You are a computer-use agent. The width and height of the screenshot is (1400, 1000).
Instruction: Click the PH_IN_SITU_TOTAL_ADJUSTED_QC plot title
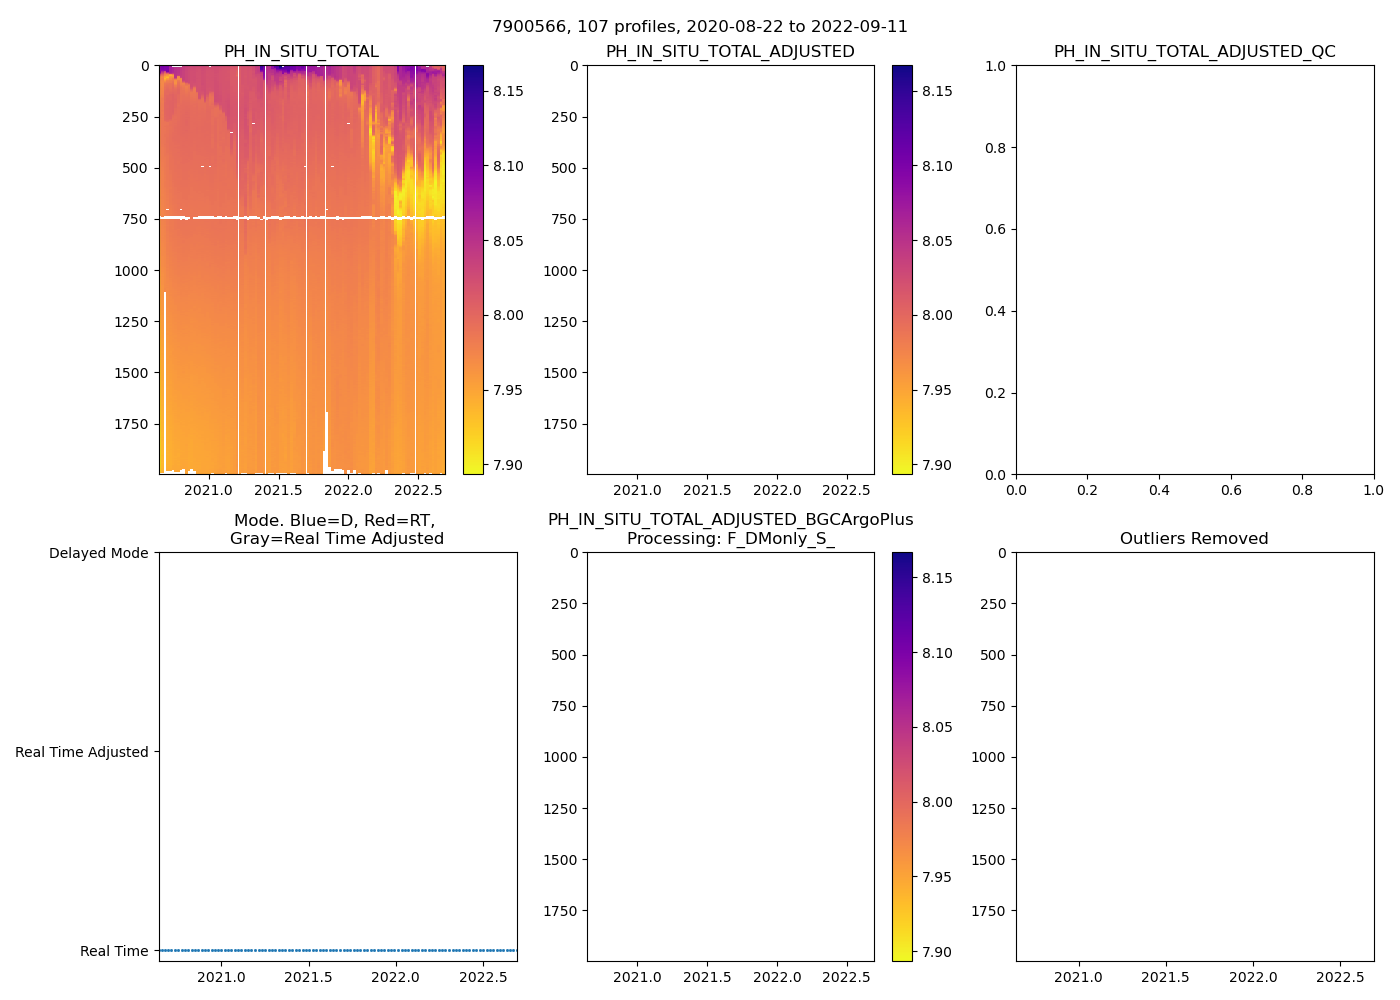pos(1194,52)
